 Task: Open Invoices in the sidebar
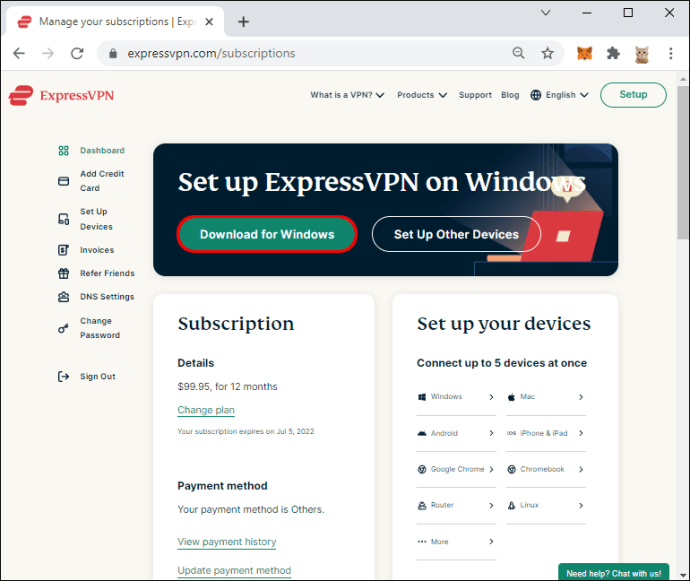97,250
